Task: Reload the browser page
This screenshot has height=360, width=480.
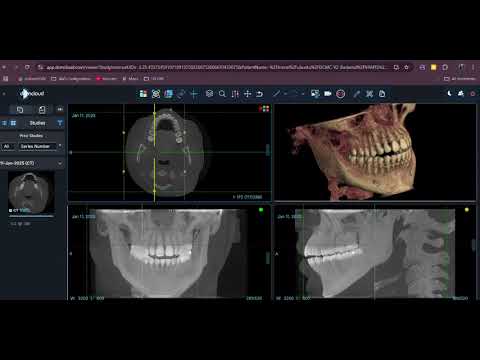Action: click(27, 67)
